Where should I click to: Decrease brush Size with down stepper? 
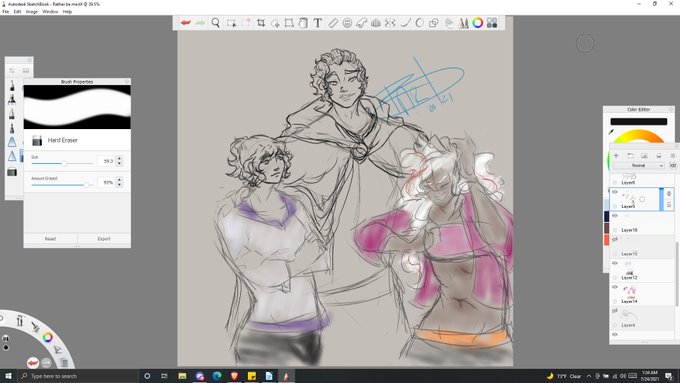point(119,164)
